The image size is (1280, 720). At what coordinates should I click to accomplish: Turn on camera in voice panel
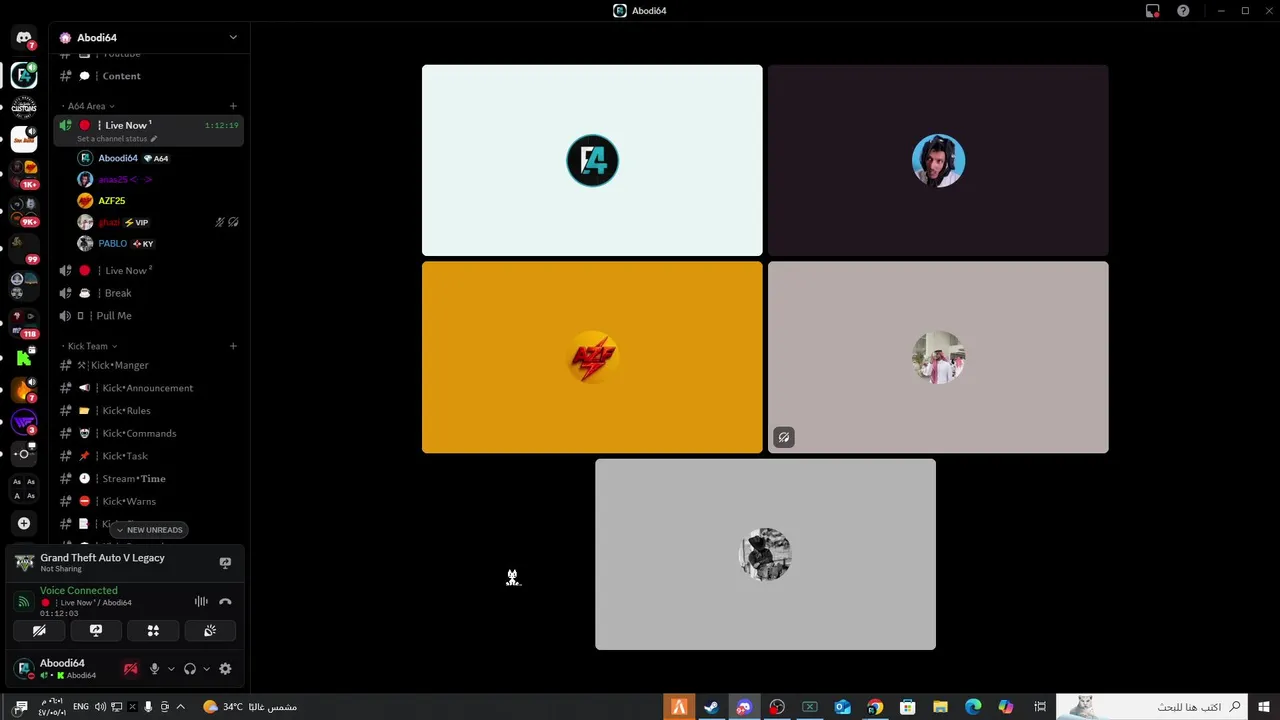coord(39,631)
